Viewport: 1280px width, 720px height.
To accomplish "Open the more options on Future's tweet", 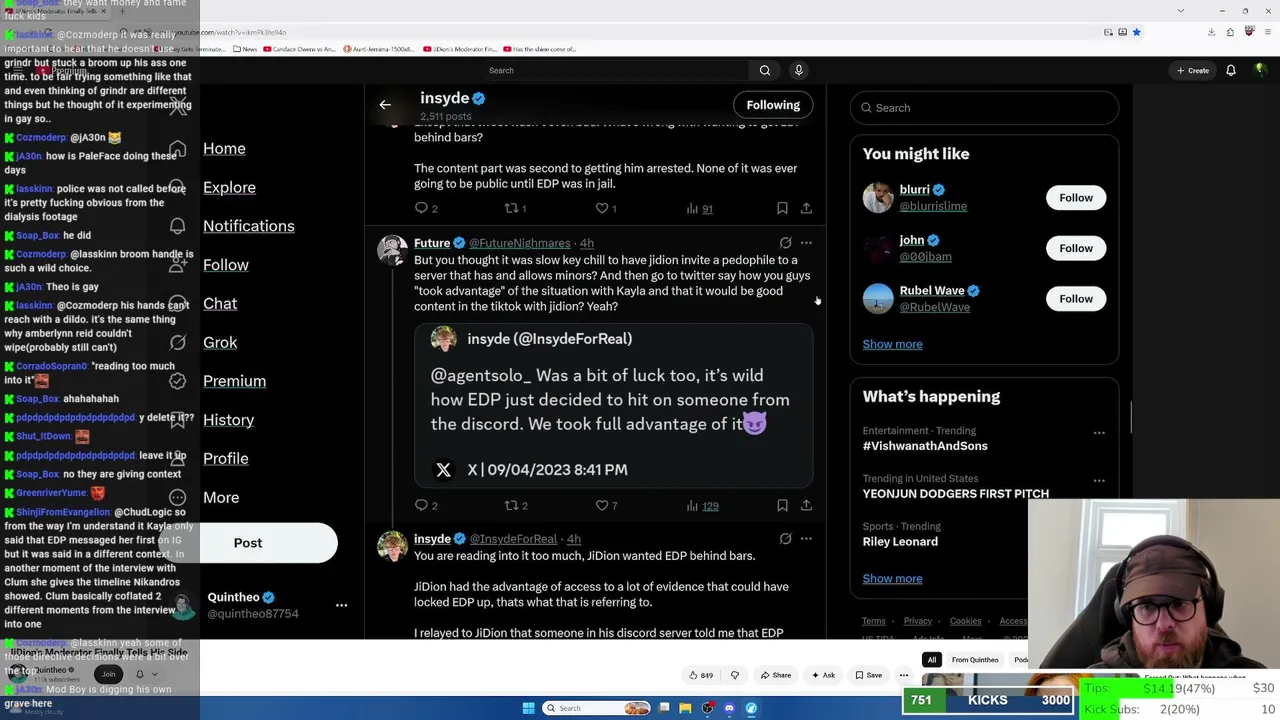I will [806, 243].
